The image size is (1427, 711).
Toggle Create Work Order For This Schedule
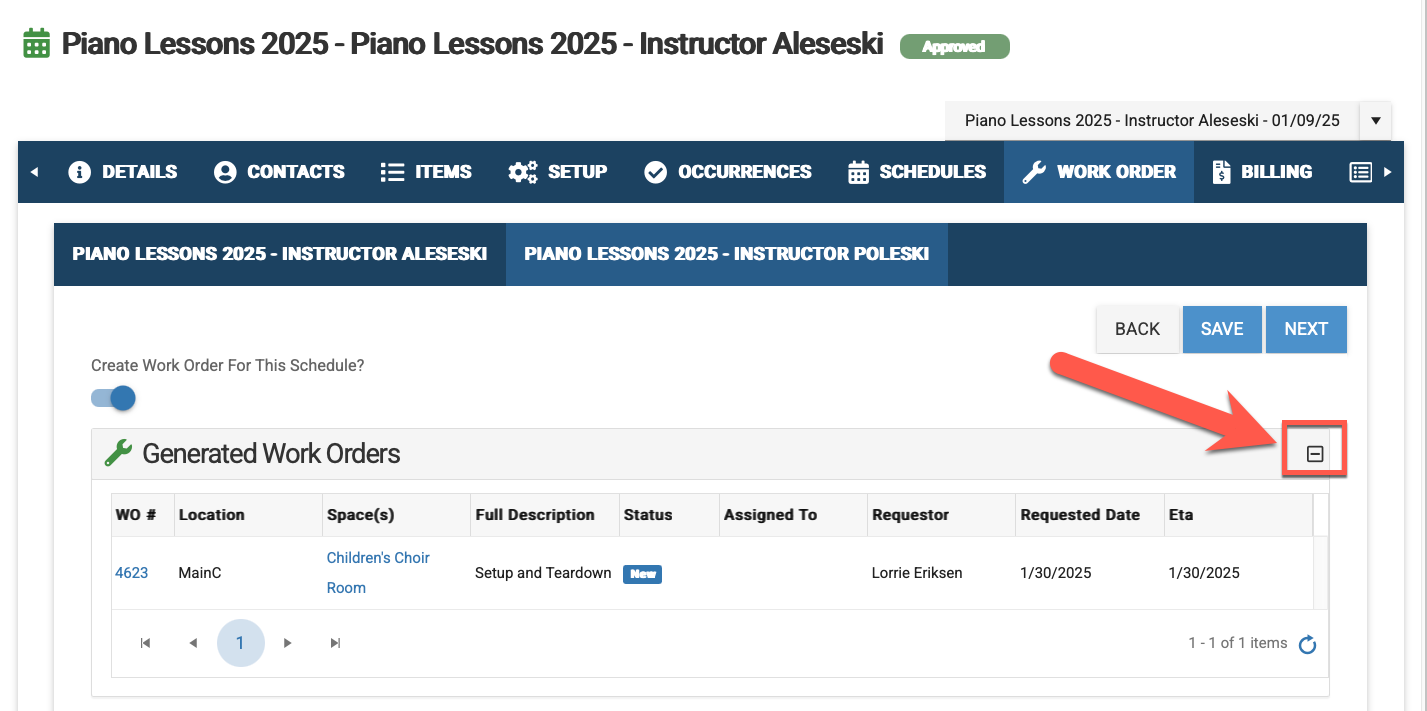pyautogui.click(x=114, y=398)
